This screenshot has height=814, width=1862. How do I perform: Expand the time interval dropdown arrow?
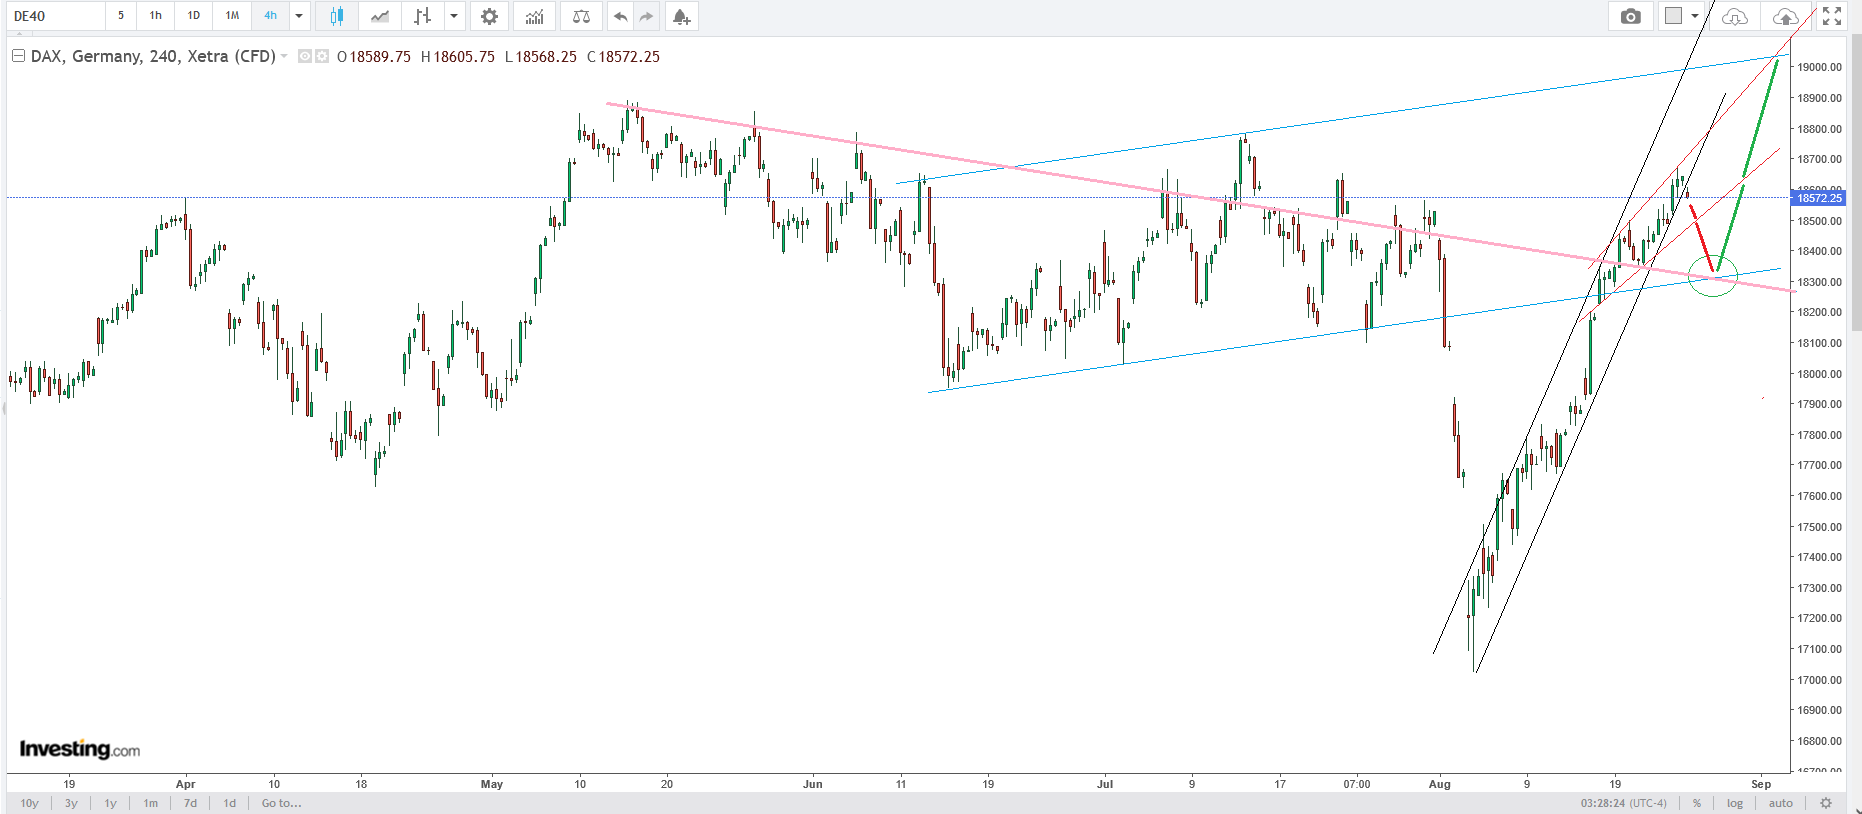tap(299, 16)
